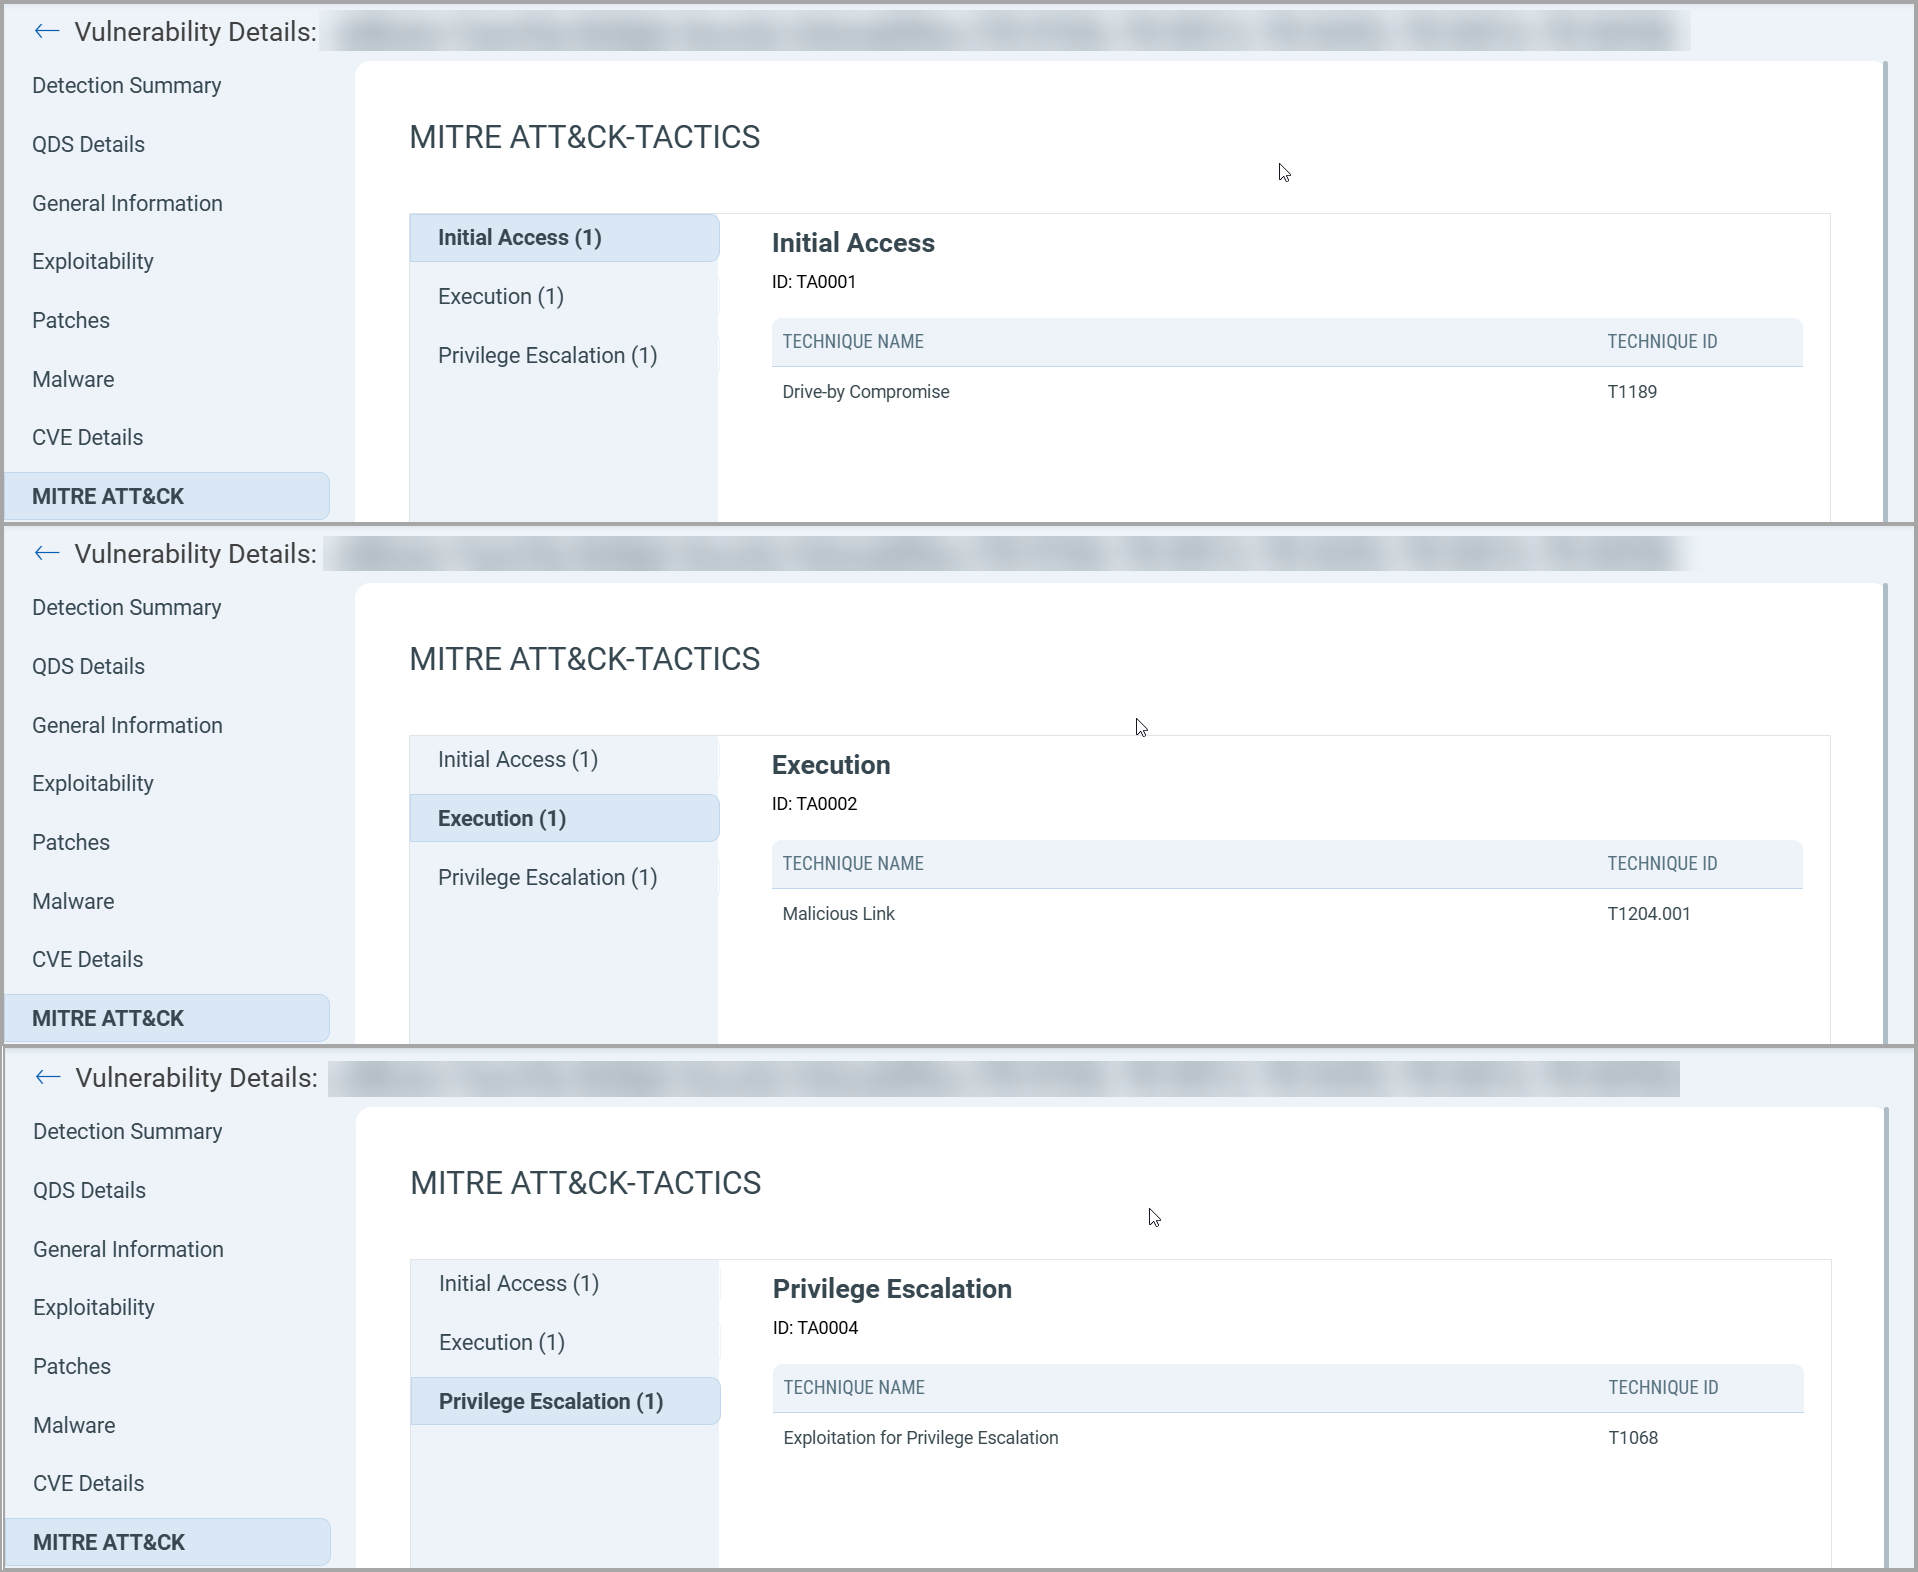Click Exploitation for Privilege Escalation technique name

[920, 1438]
